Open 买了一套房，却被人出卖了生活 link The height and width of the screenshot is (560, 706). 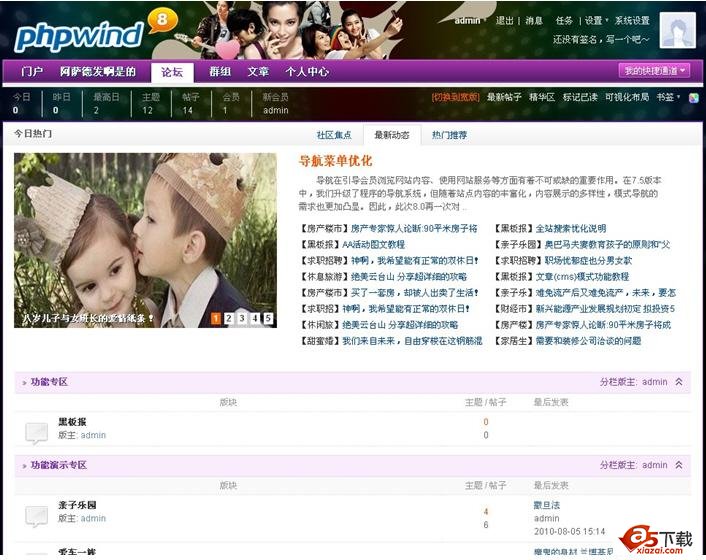point(414,293)
